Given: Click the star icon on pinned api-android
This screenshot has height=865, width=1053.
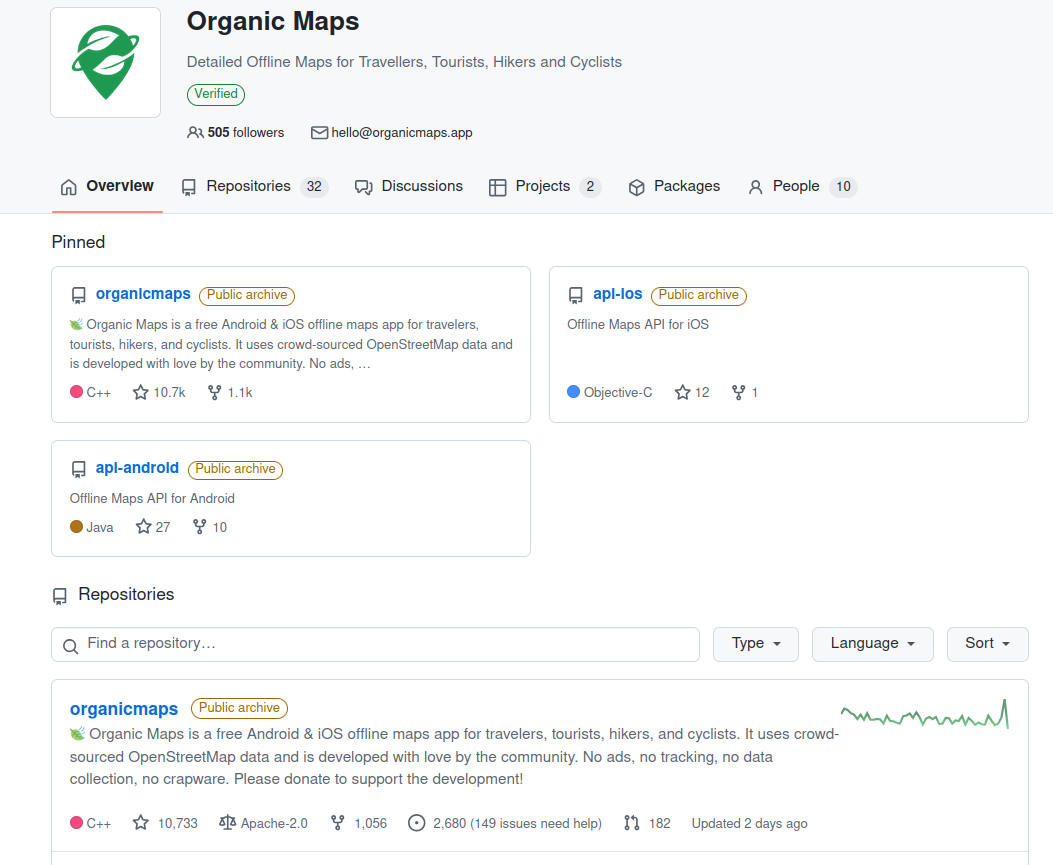Looking at the screenshot, I should click(144, 527).
